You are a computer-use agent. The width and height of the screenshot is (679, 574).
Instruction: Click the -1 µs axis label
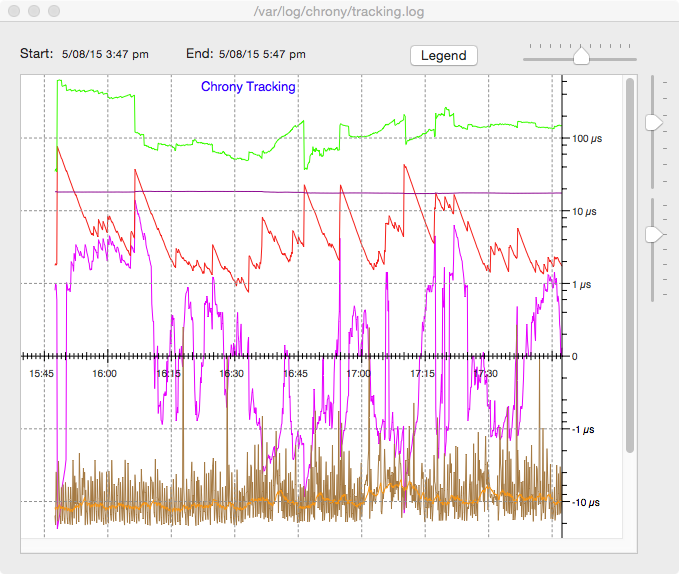pyautogui.click(x=583, y=430)
